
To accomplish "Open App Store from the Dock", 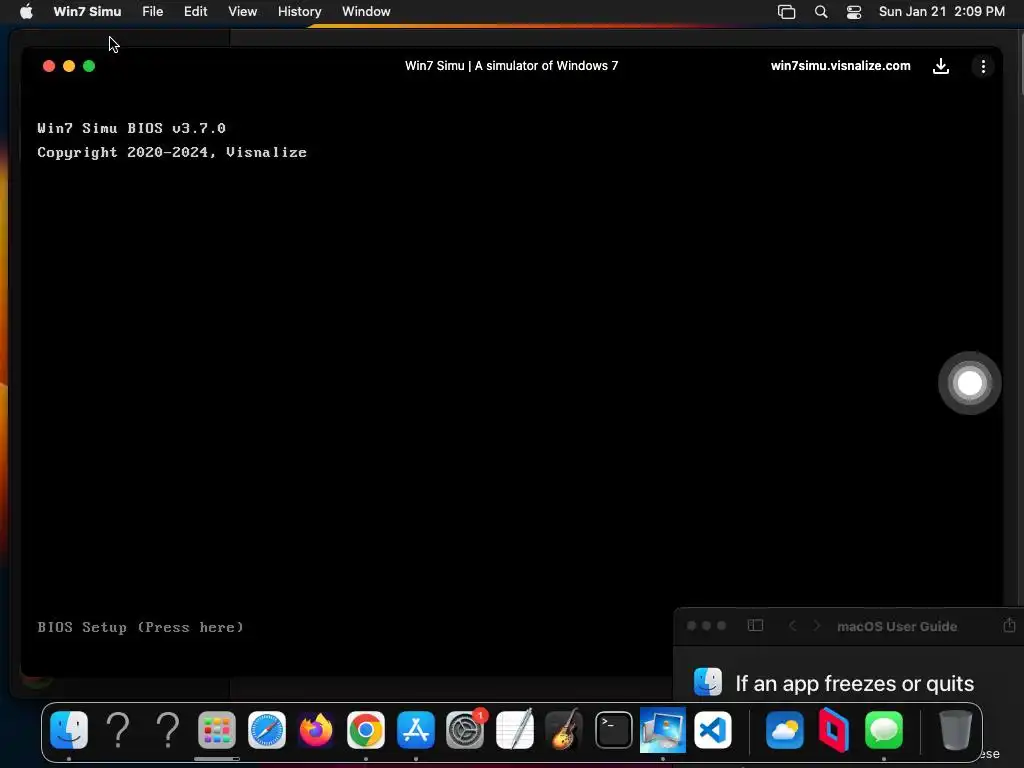I will coord(415,729).
